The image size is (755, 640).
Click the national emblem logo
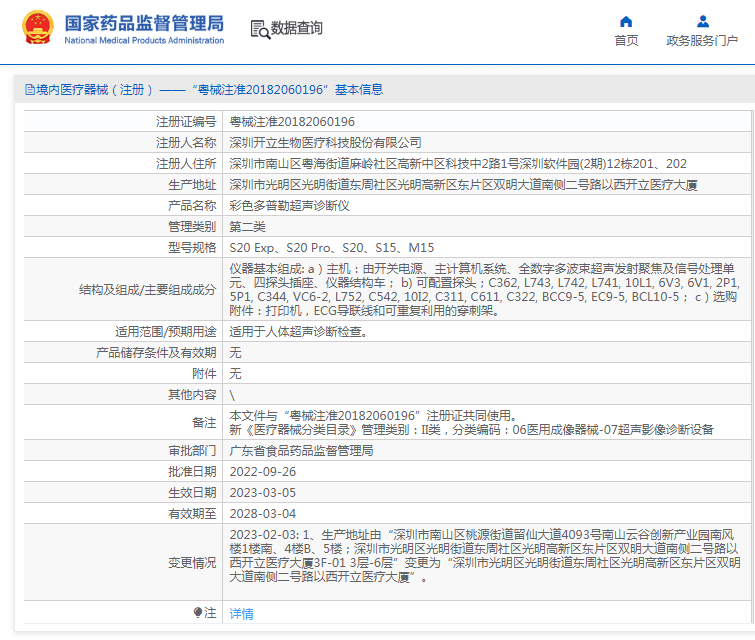point(38,27)
